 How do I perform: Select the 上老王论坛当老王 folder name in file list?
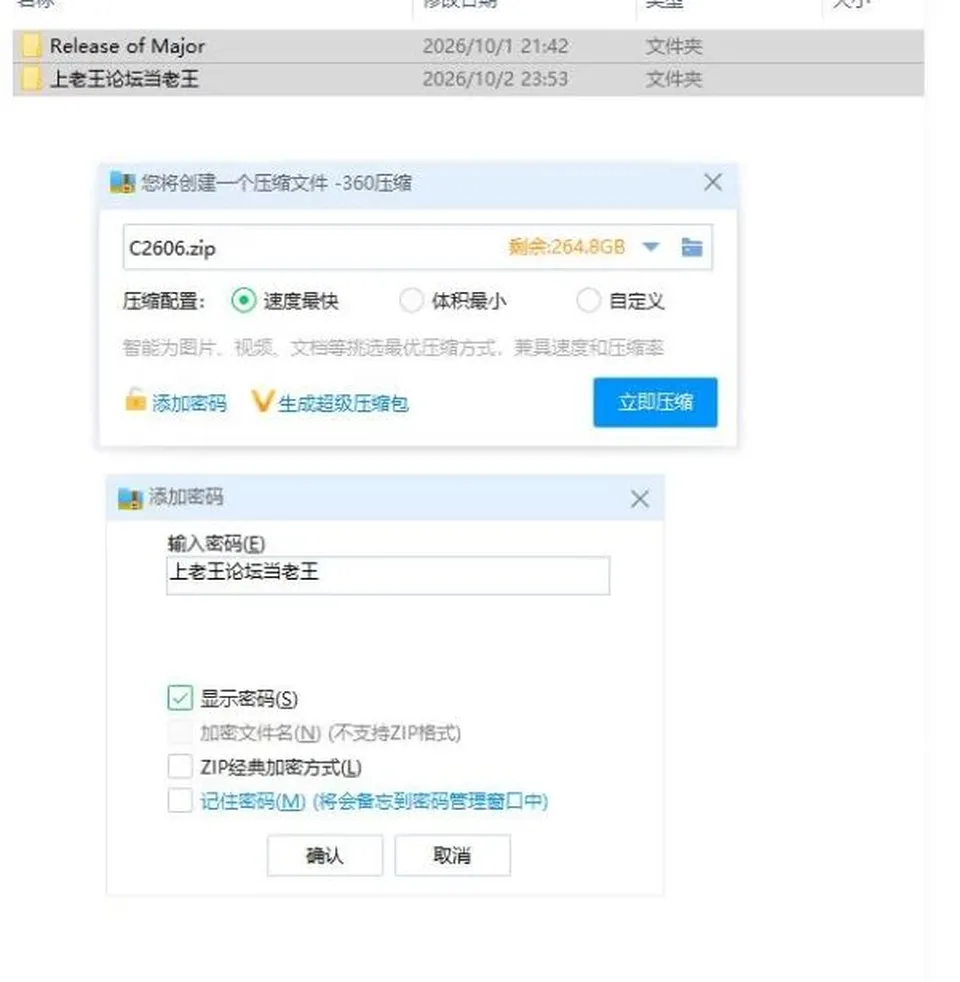click(125, 79)
